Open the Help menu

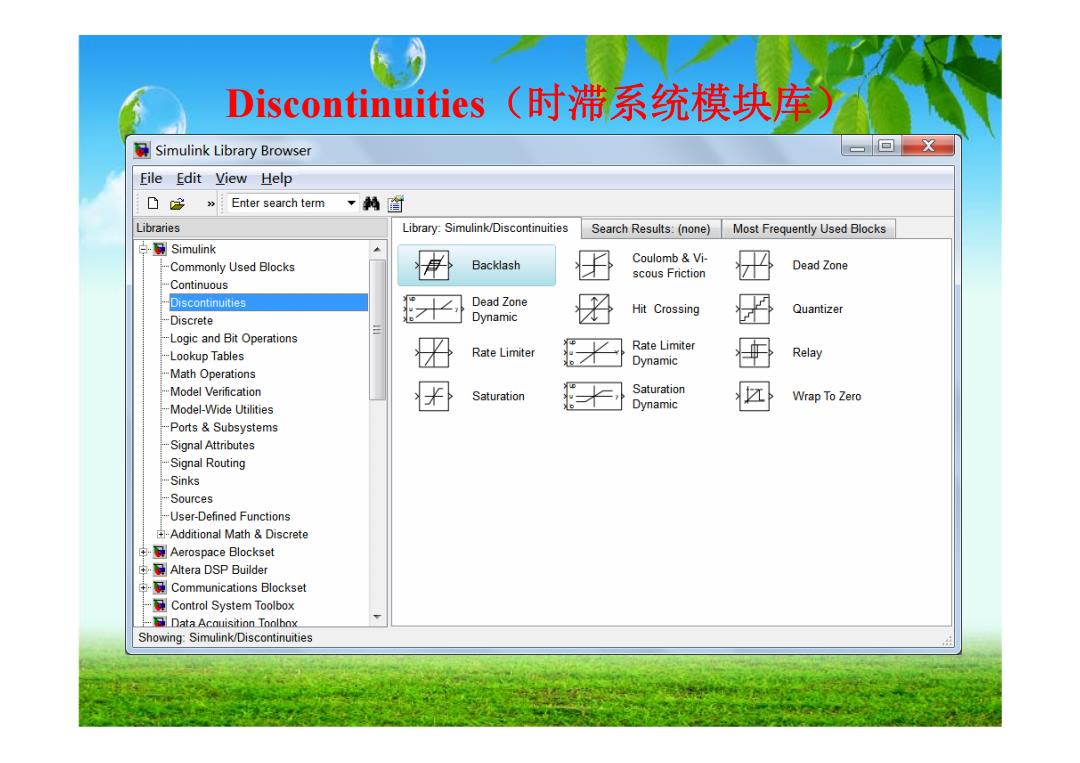[x=276, y=178]
